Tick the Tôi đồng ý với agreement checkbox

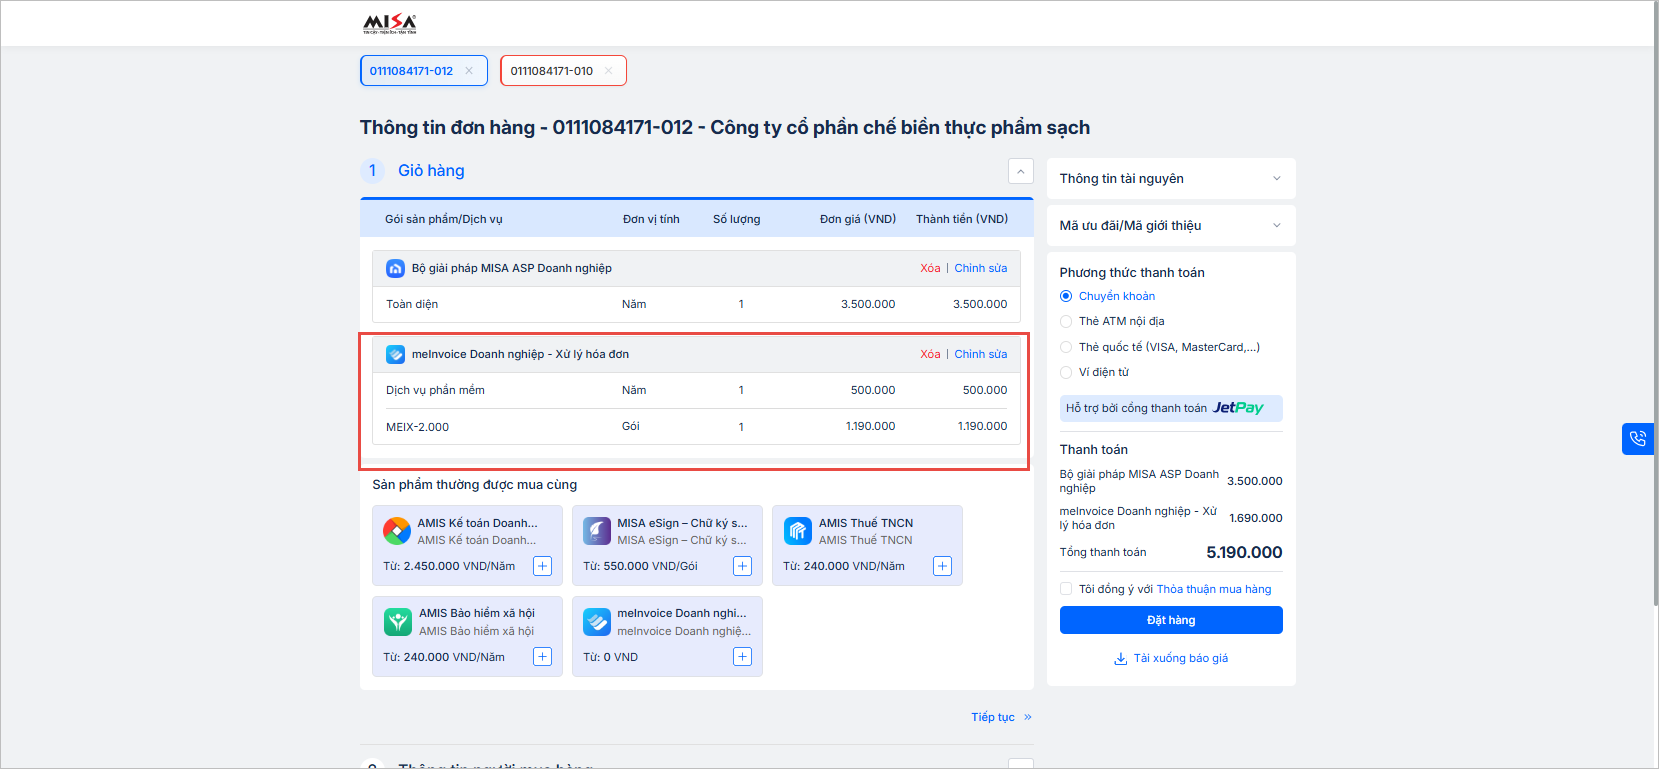click(1066, 589)
